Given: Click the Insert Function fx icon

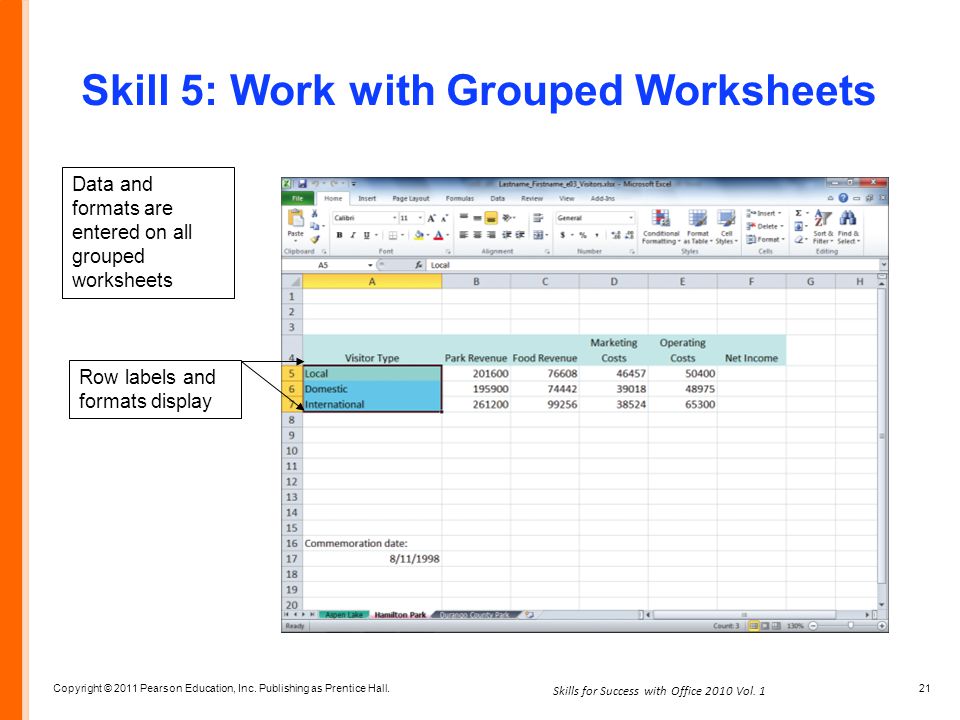Looking at the screenshot, I should click(419, 265).
